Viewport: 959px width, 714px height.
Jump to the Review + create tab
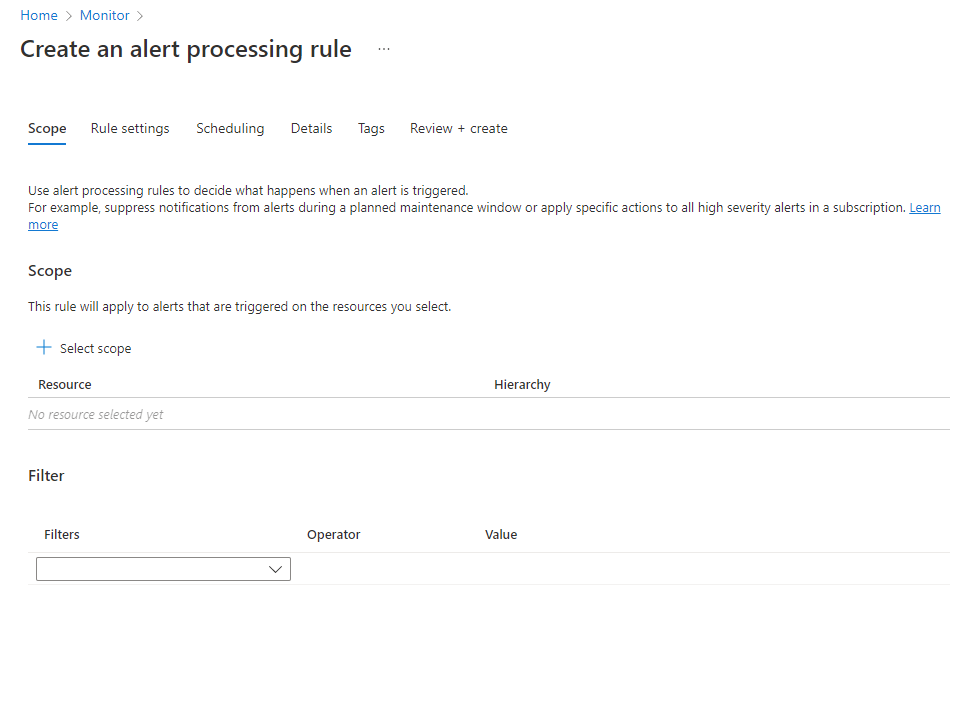459,128
